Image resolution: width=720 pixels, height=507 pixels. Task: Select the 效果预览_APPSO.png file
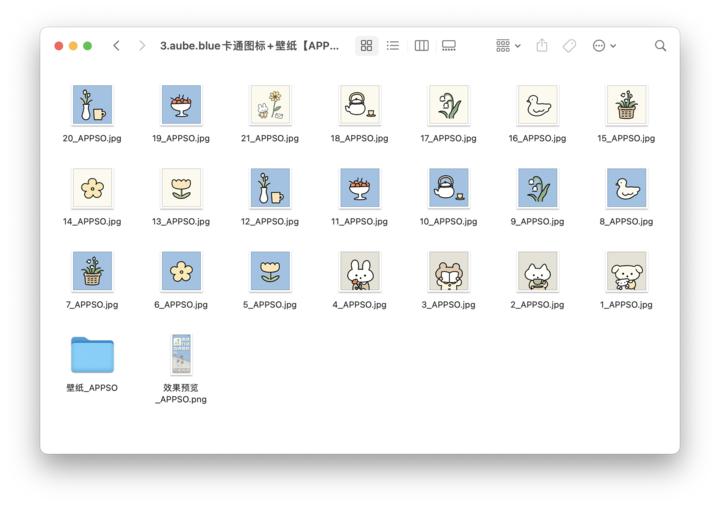tap(181, 355)
